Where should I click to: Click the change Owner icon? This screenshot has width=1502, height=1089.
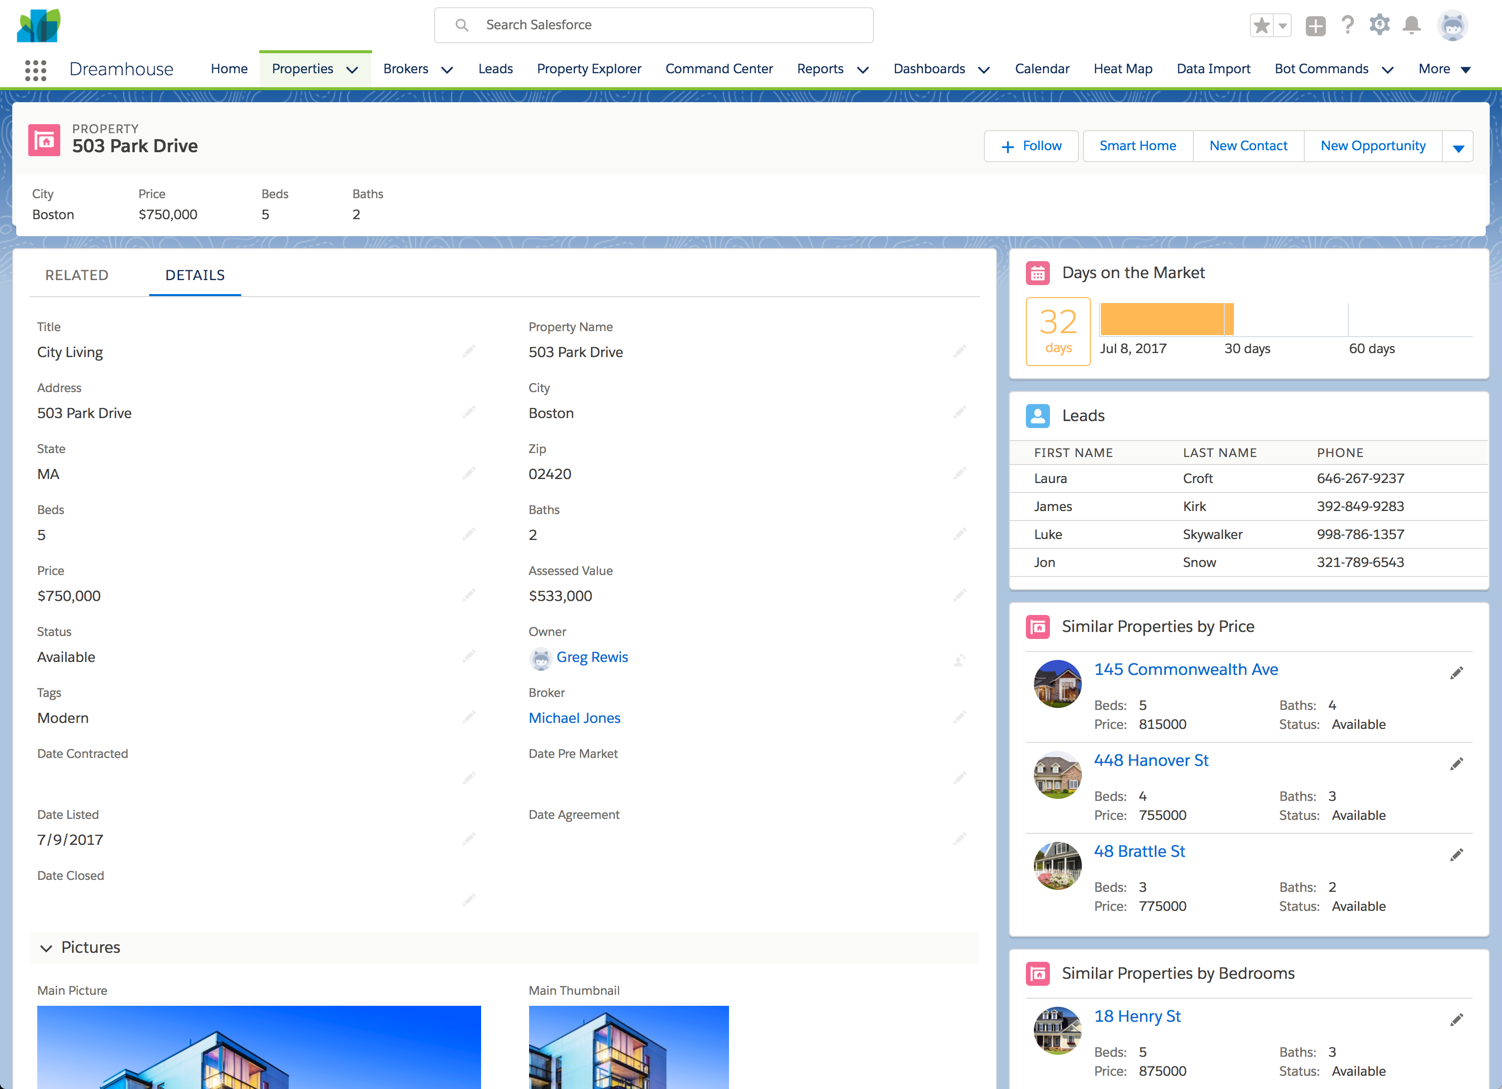pos(959,660)
